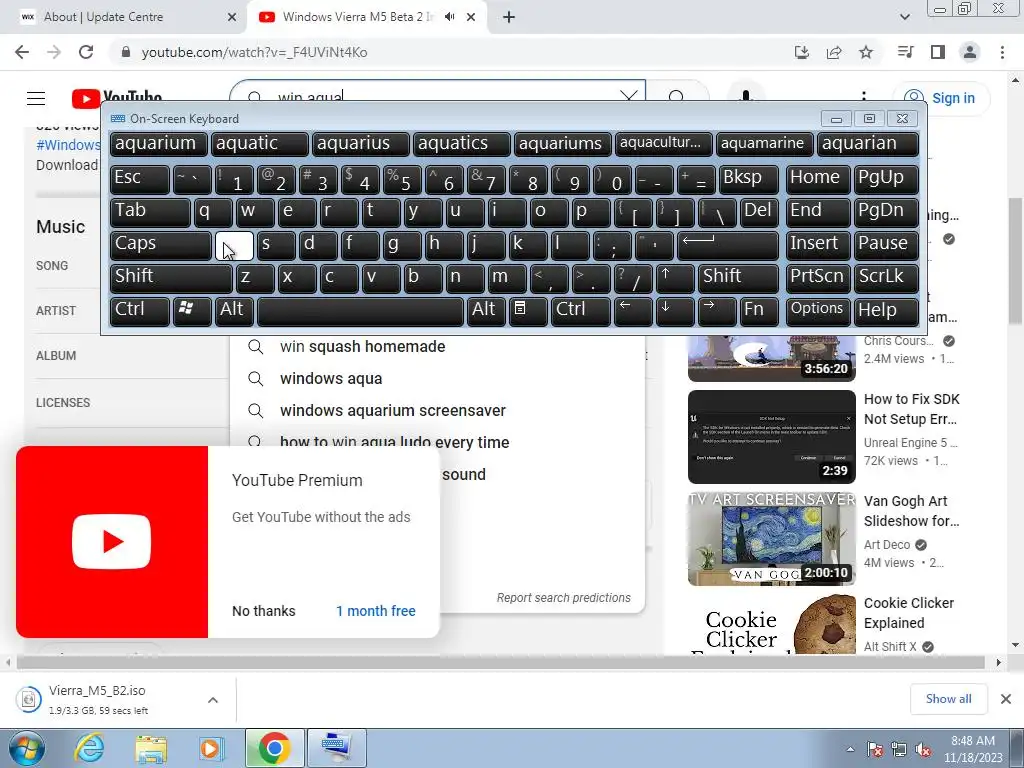The width and height of the screenshot is (1024, 768).
Task: Toggle the Fn key on On-Screen Keyboard
Action: [758, 310]
